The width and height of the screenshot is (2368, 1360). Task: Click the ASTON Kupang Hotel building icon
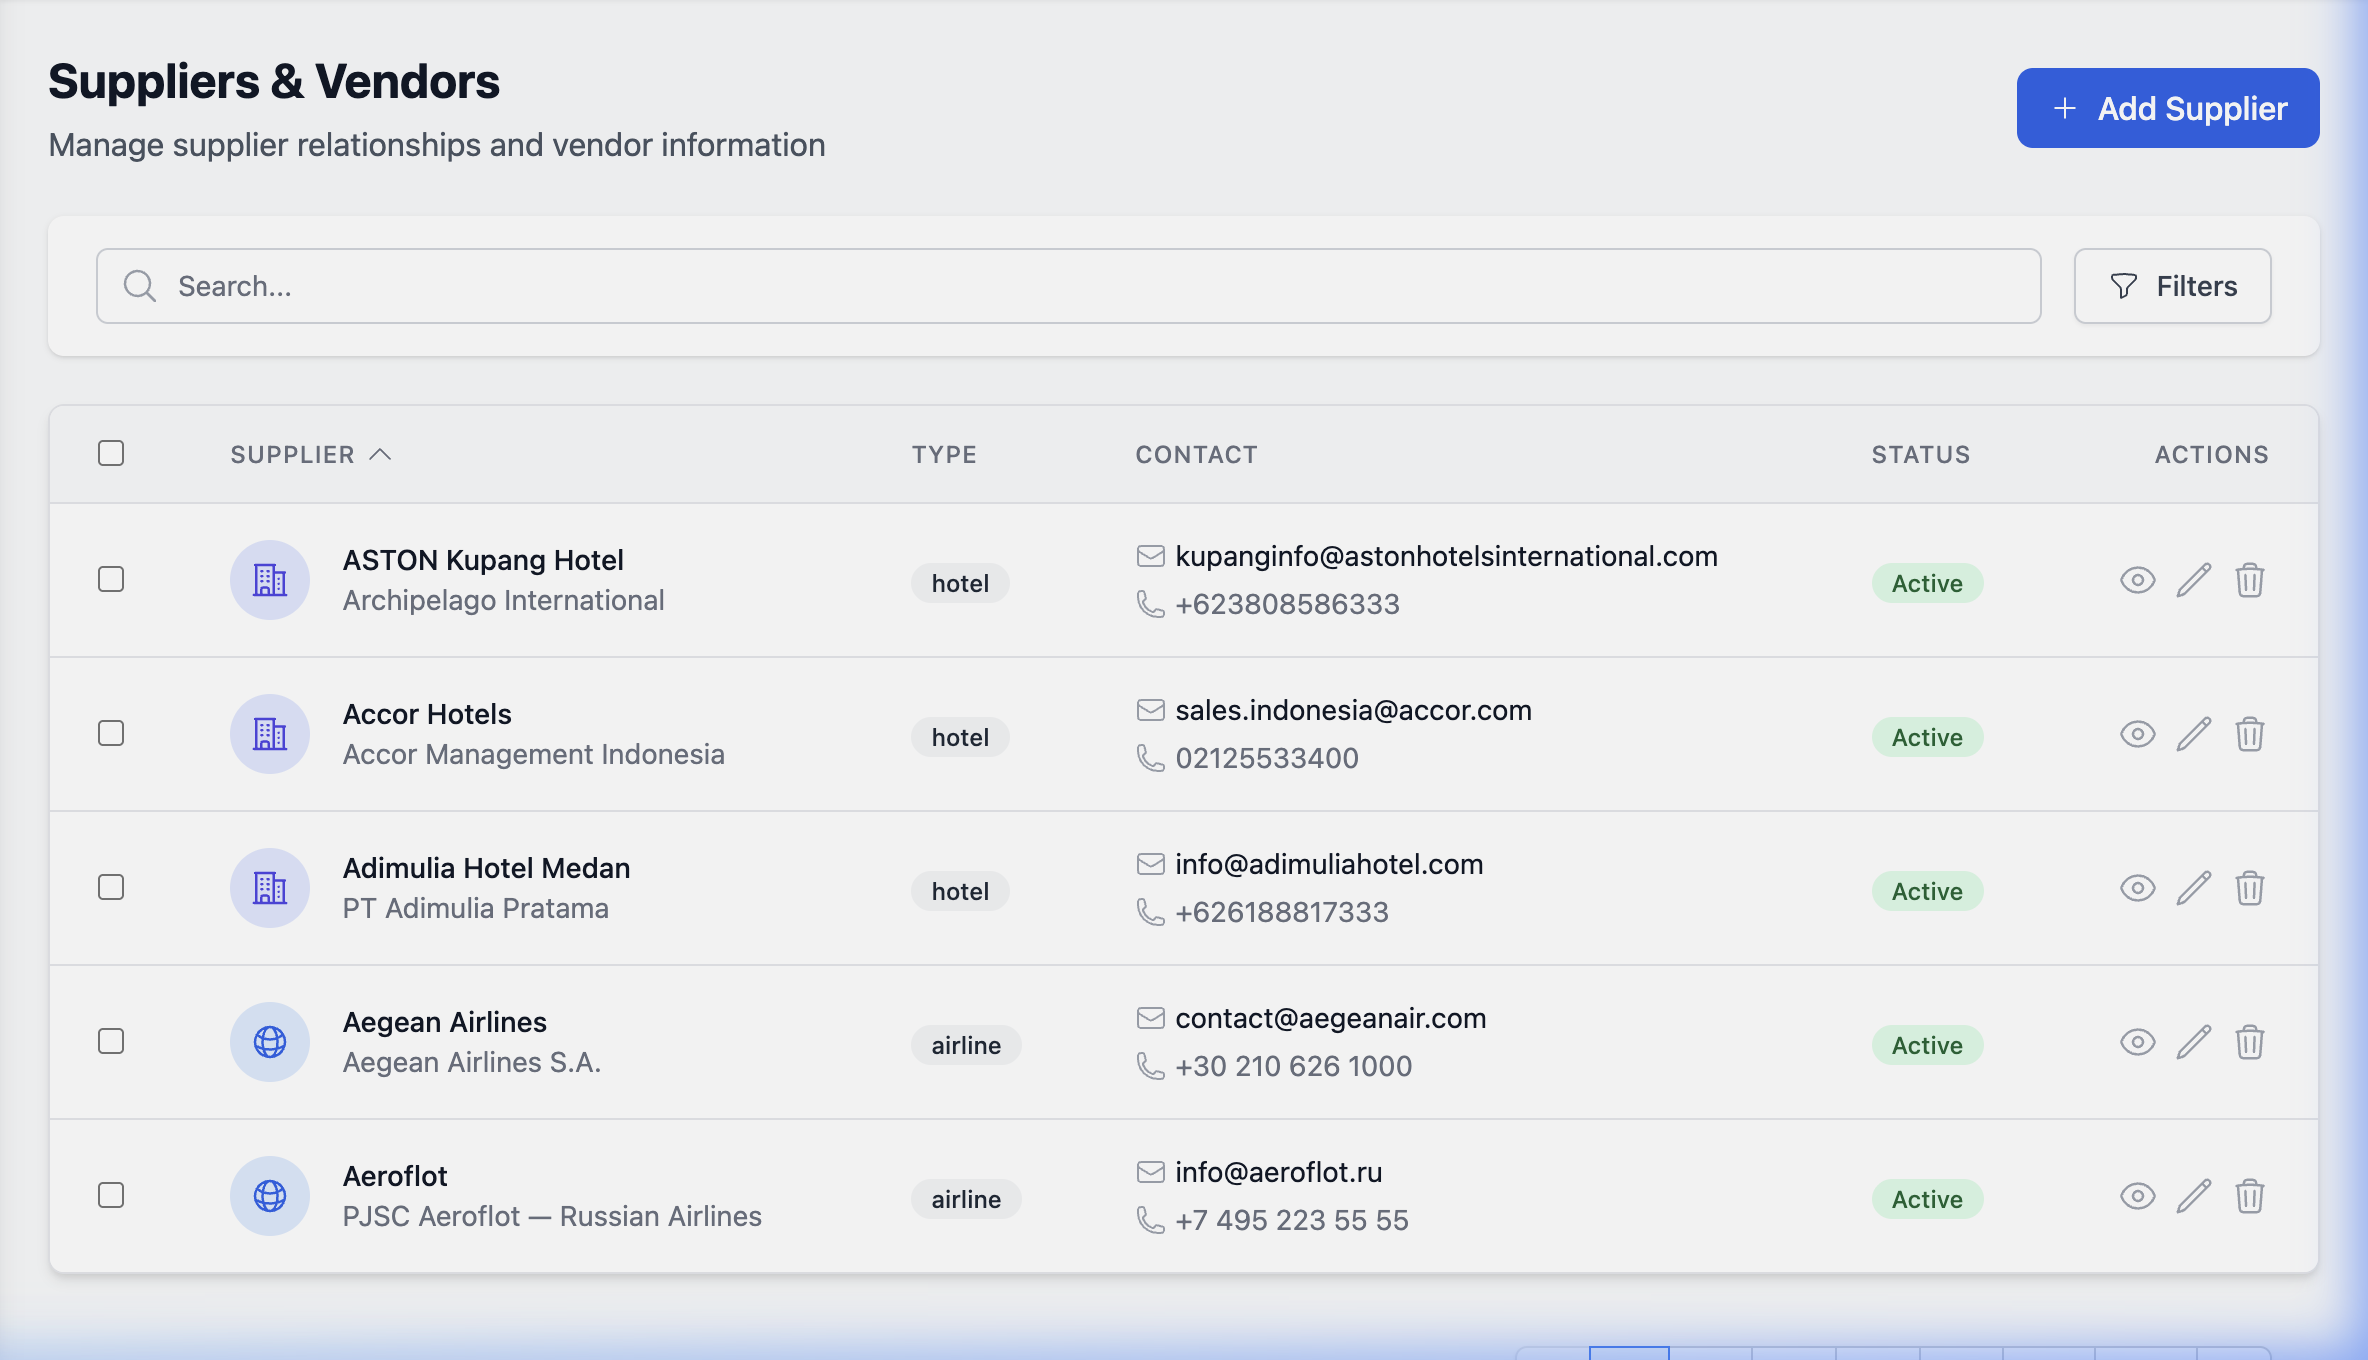270,580
